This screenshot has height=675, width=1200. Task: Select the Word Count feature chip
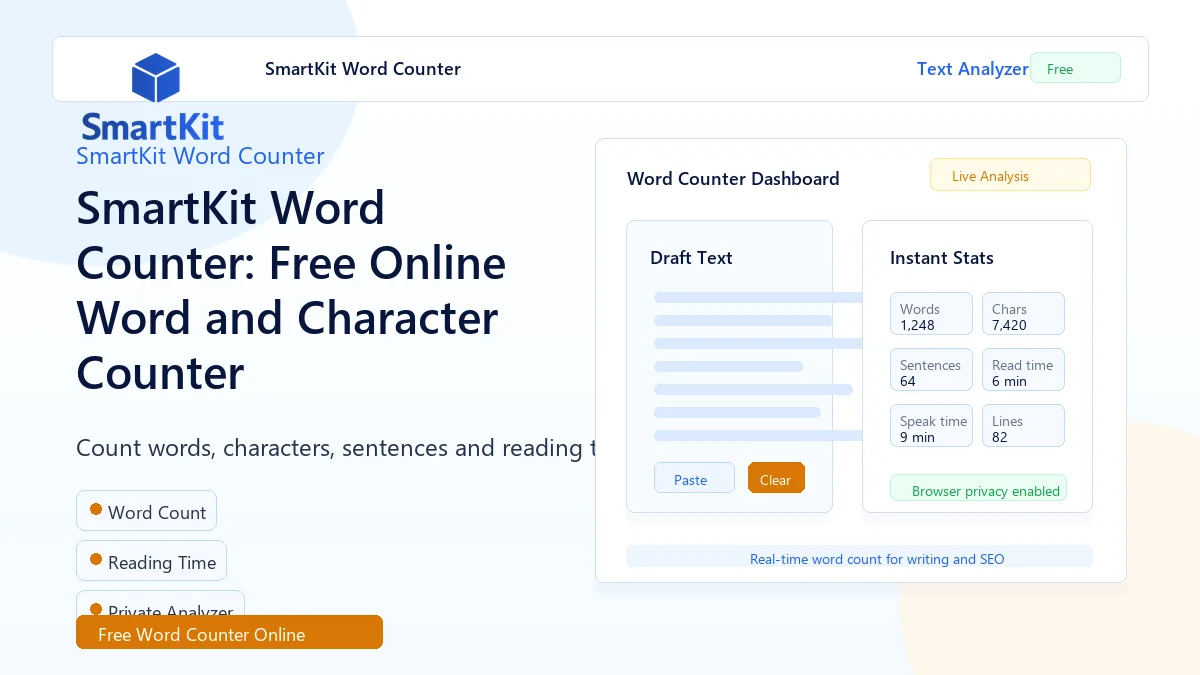coord(146,511)
